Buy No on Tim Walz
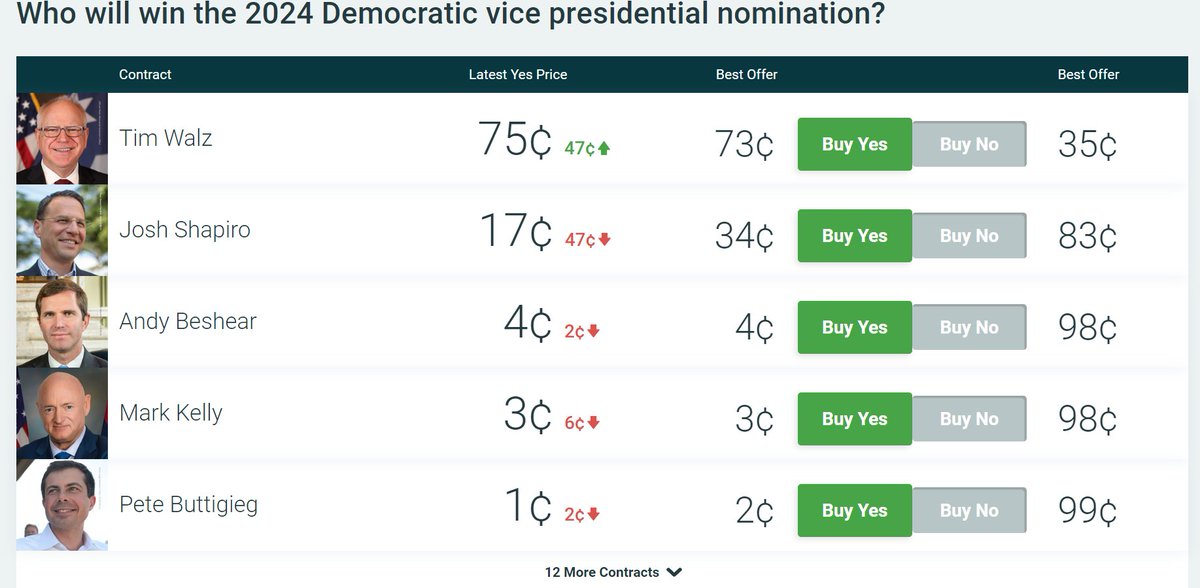Image resolution: width=1200 pixels, height=588 pixels. [969, 144]
